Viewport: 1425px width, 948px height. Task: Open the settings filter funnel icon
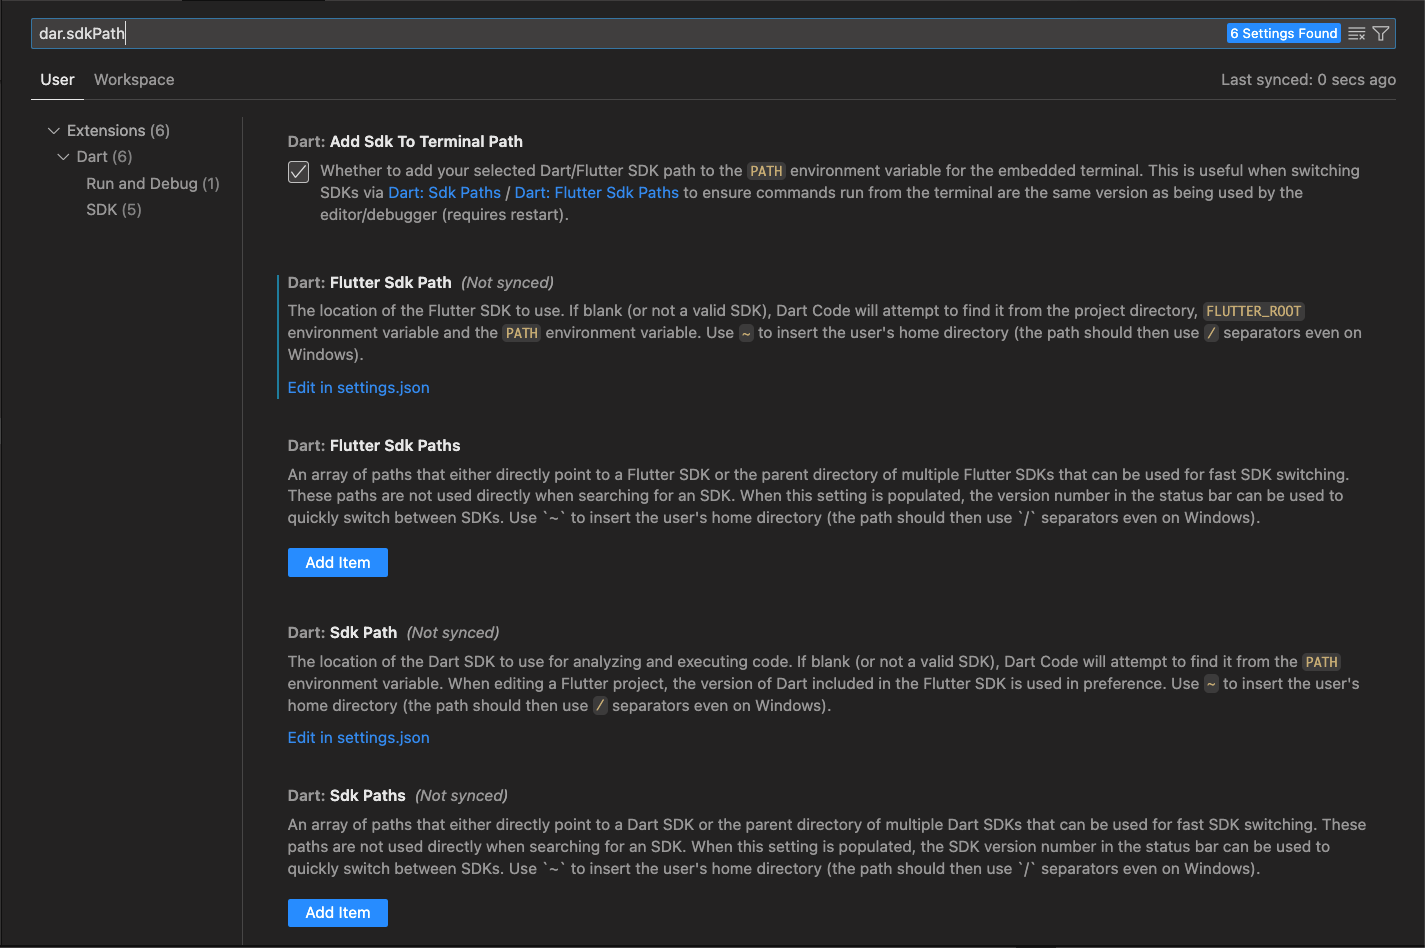pos(1381,34)
